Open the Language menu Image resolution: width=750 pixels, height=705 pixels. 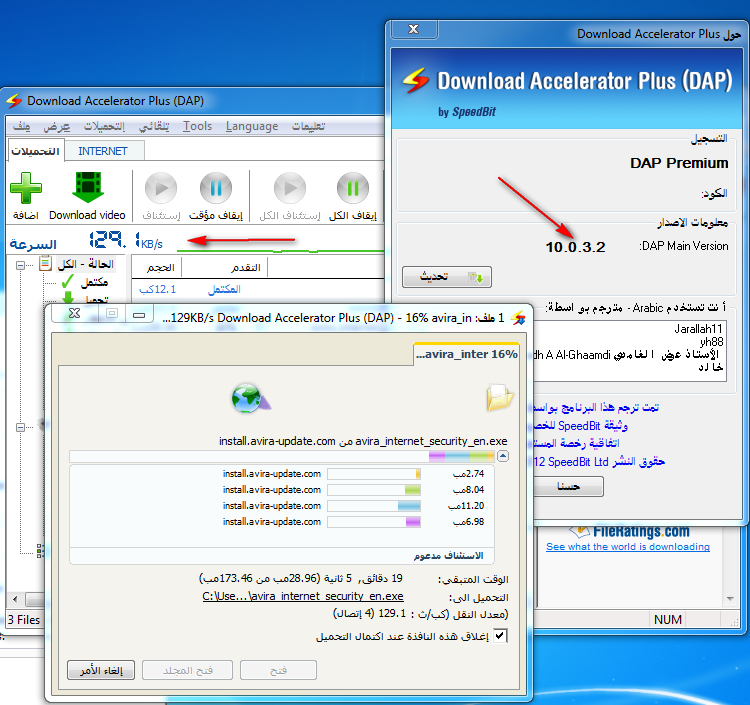[x=252, y=126]
